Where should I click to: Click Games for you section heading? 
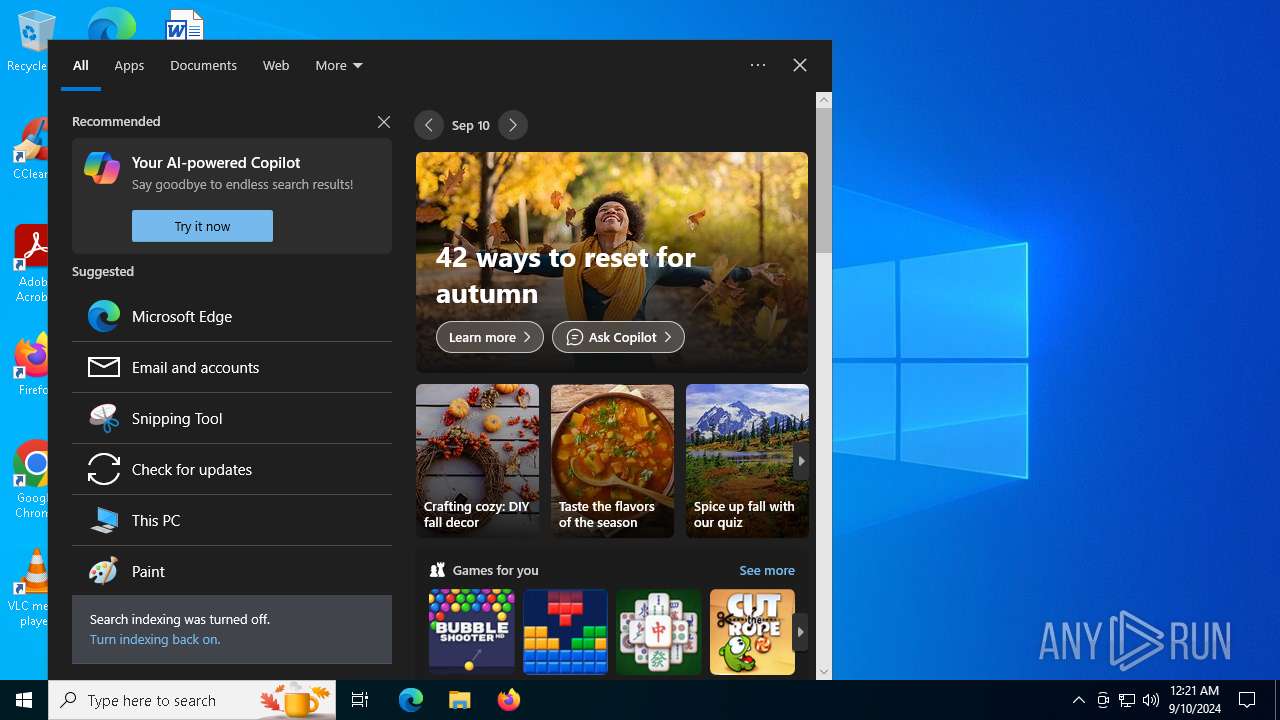tap(496, 570)
